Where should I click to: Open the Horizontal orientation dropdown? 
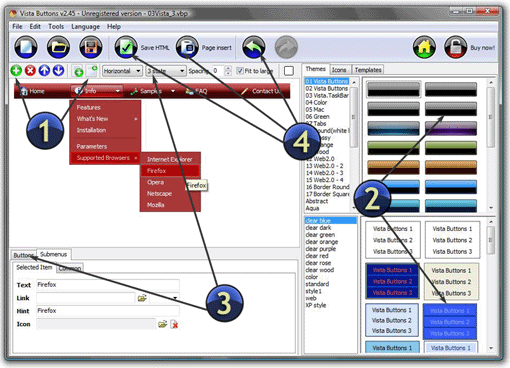click(x=122, y=71)
